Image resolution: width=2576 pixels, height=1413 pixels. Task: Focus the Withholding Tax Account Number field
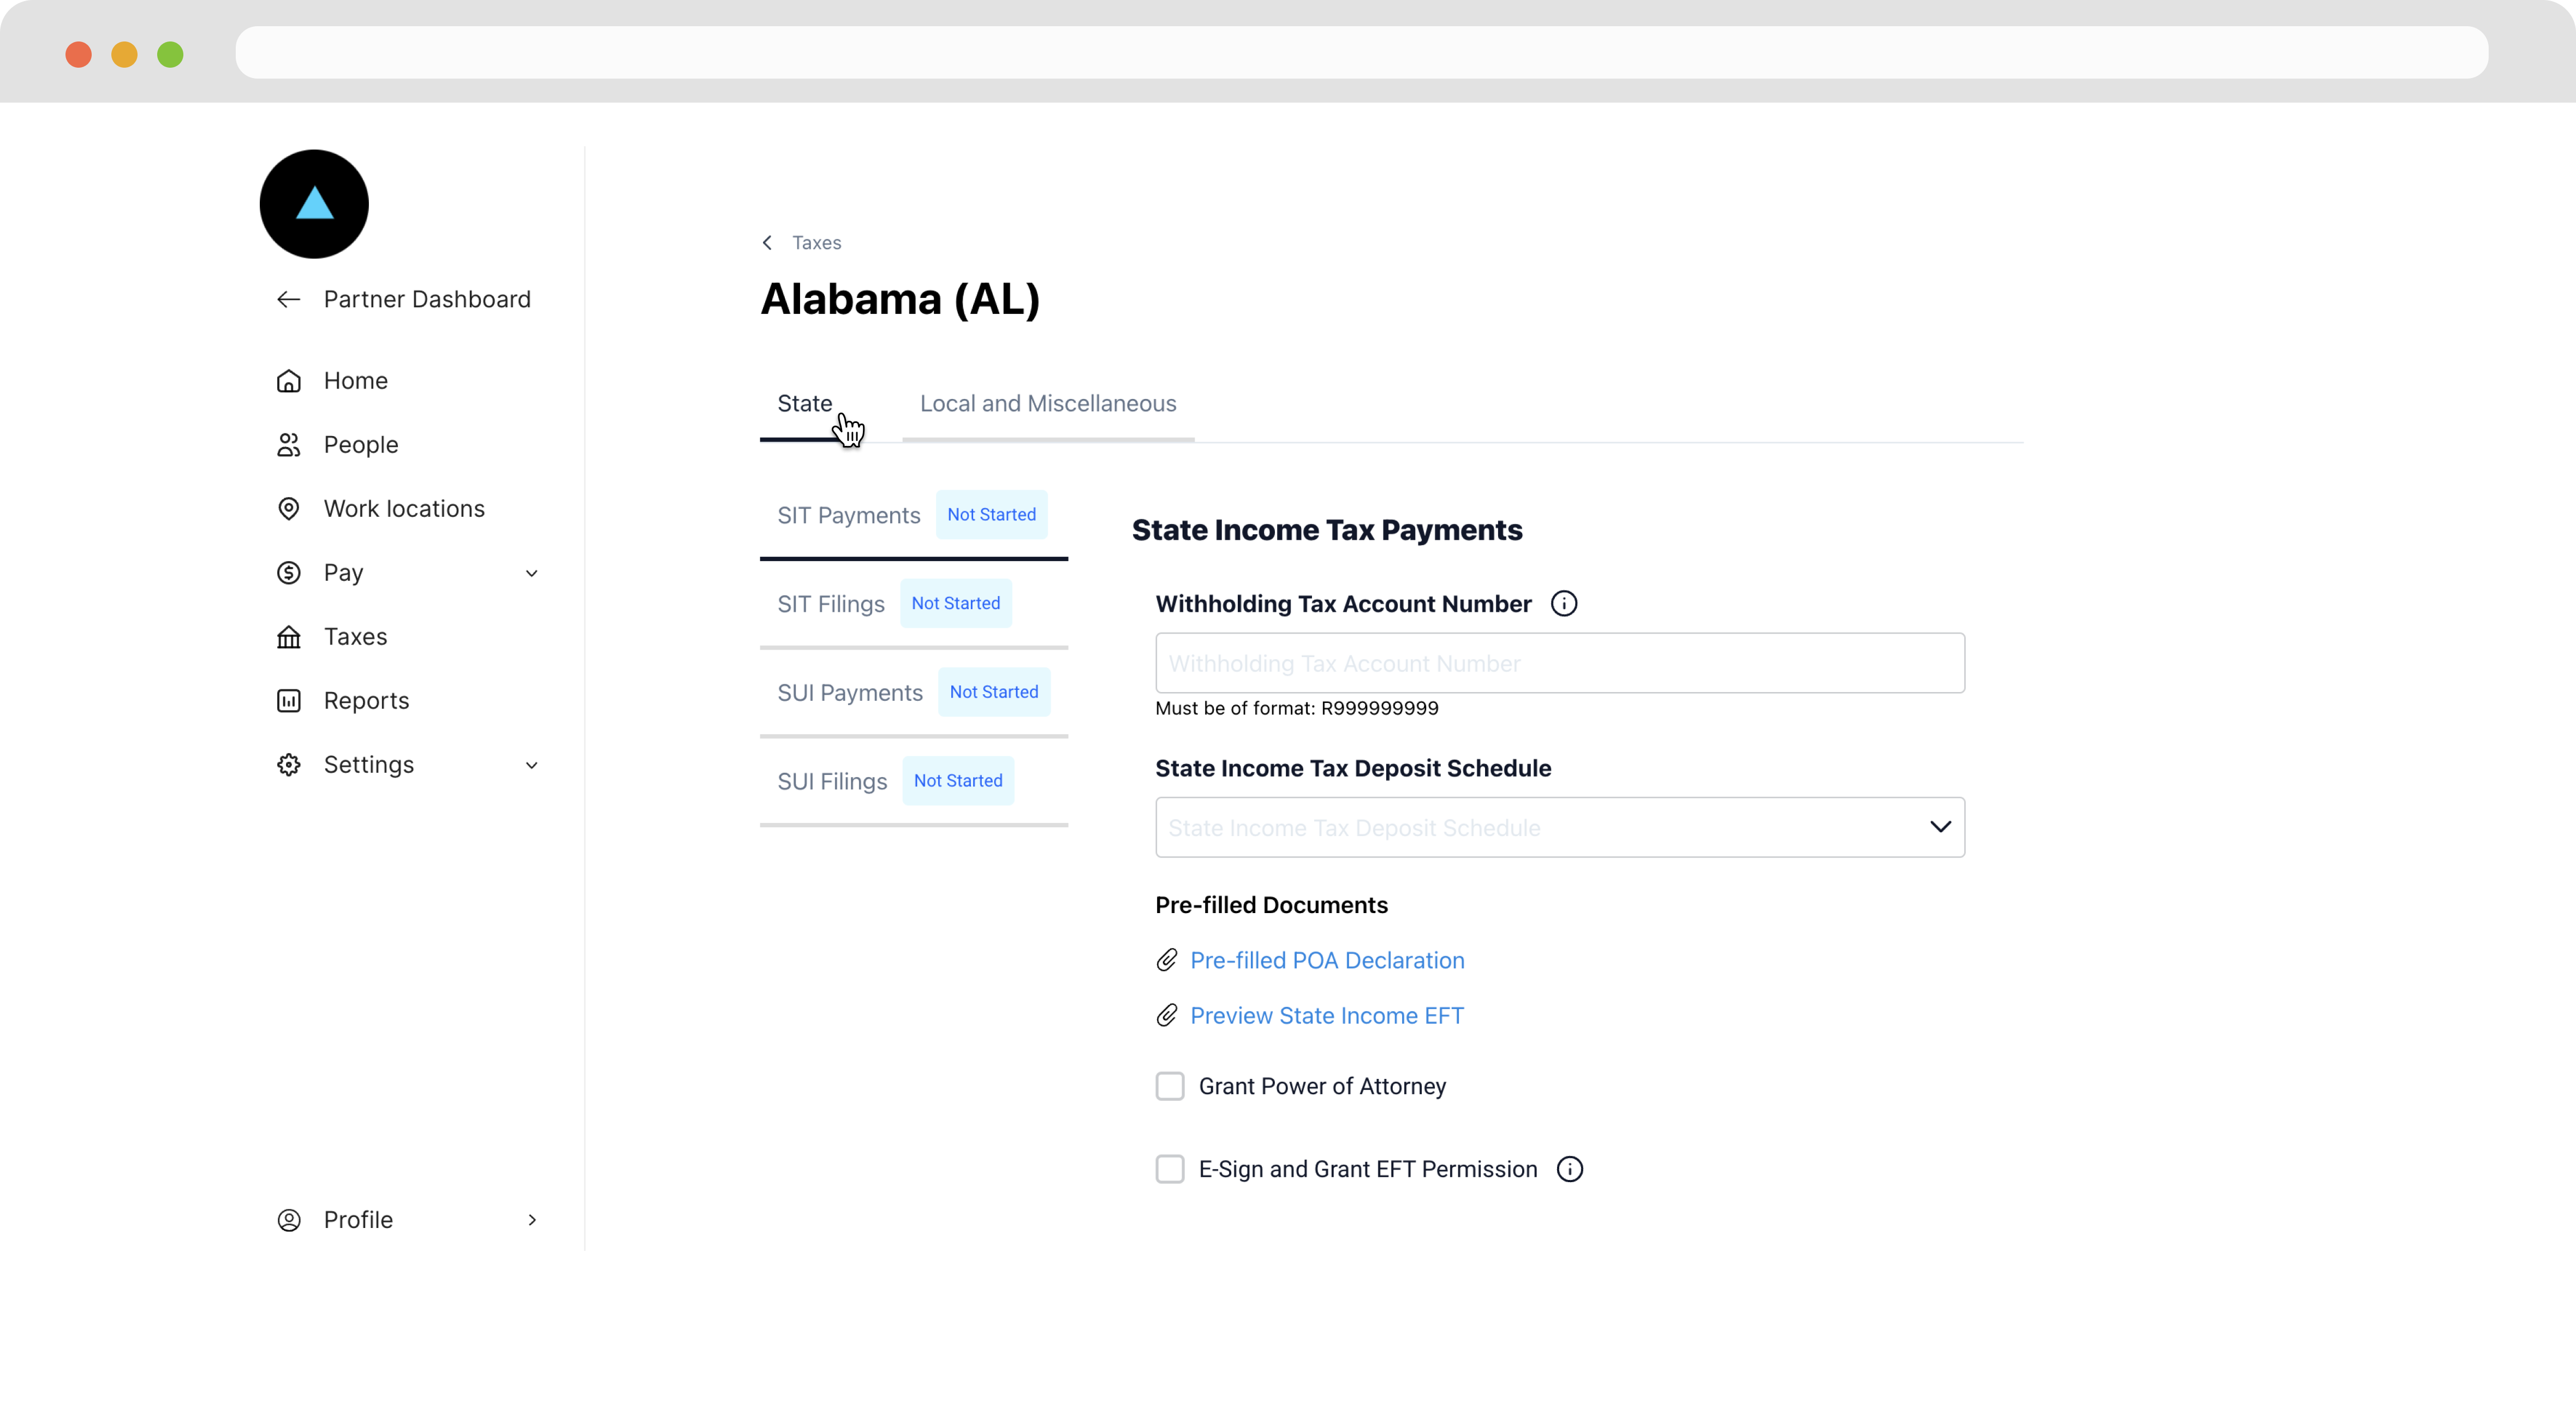pos(1560,663)
